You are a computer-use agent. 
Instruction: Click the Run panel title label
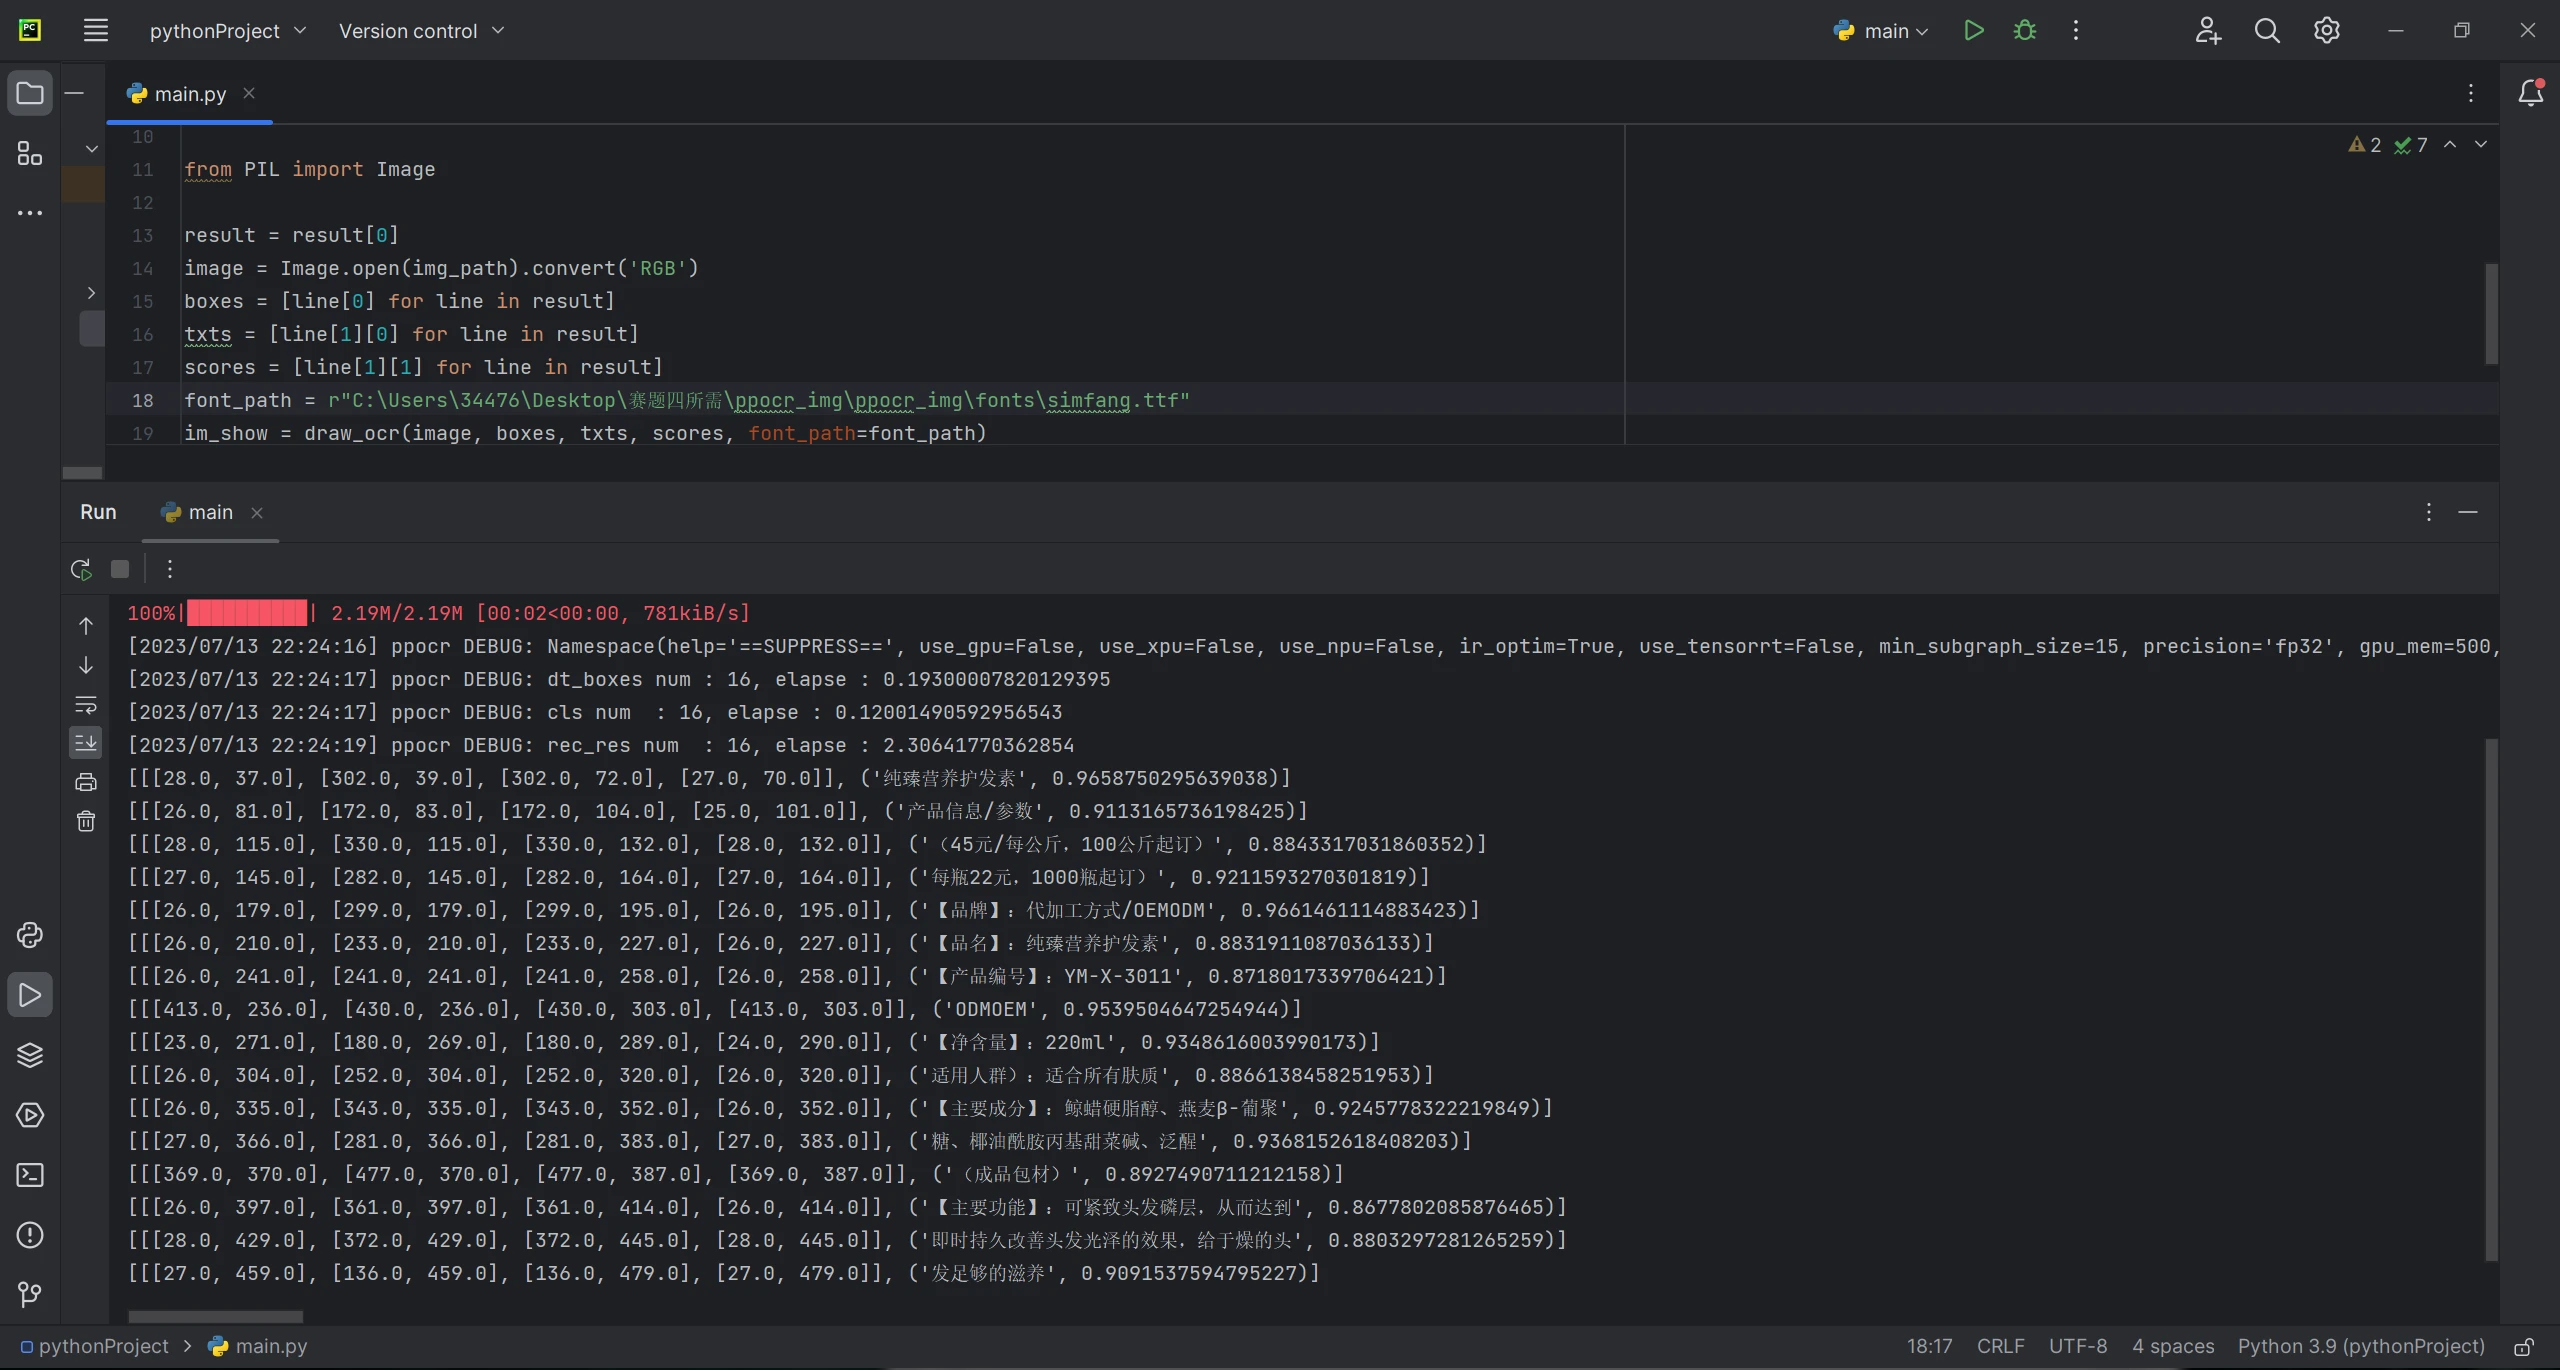(x=98, y=512)
